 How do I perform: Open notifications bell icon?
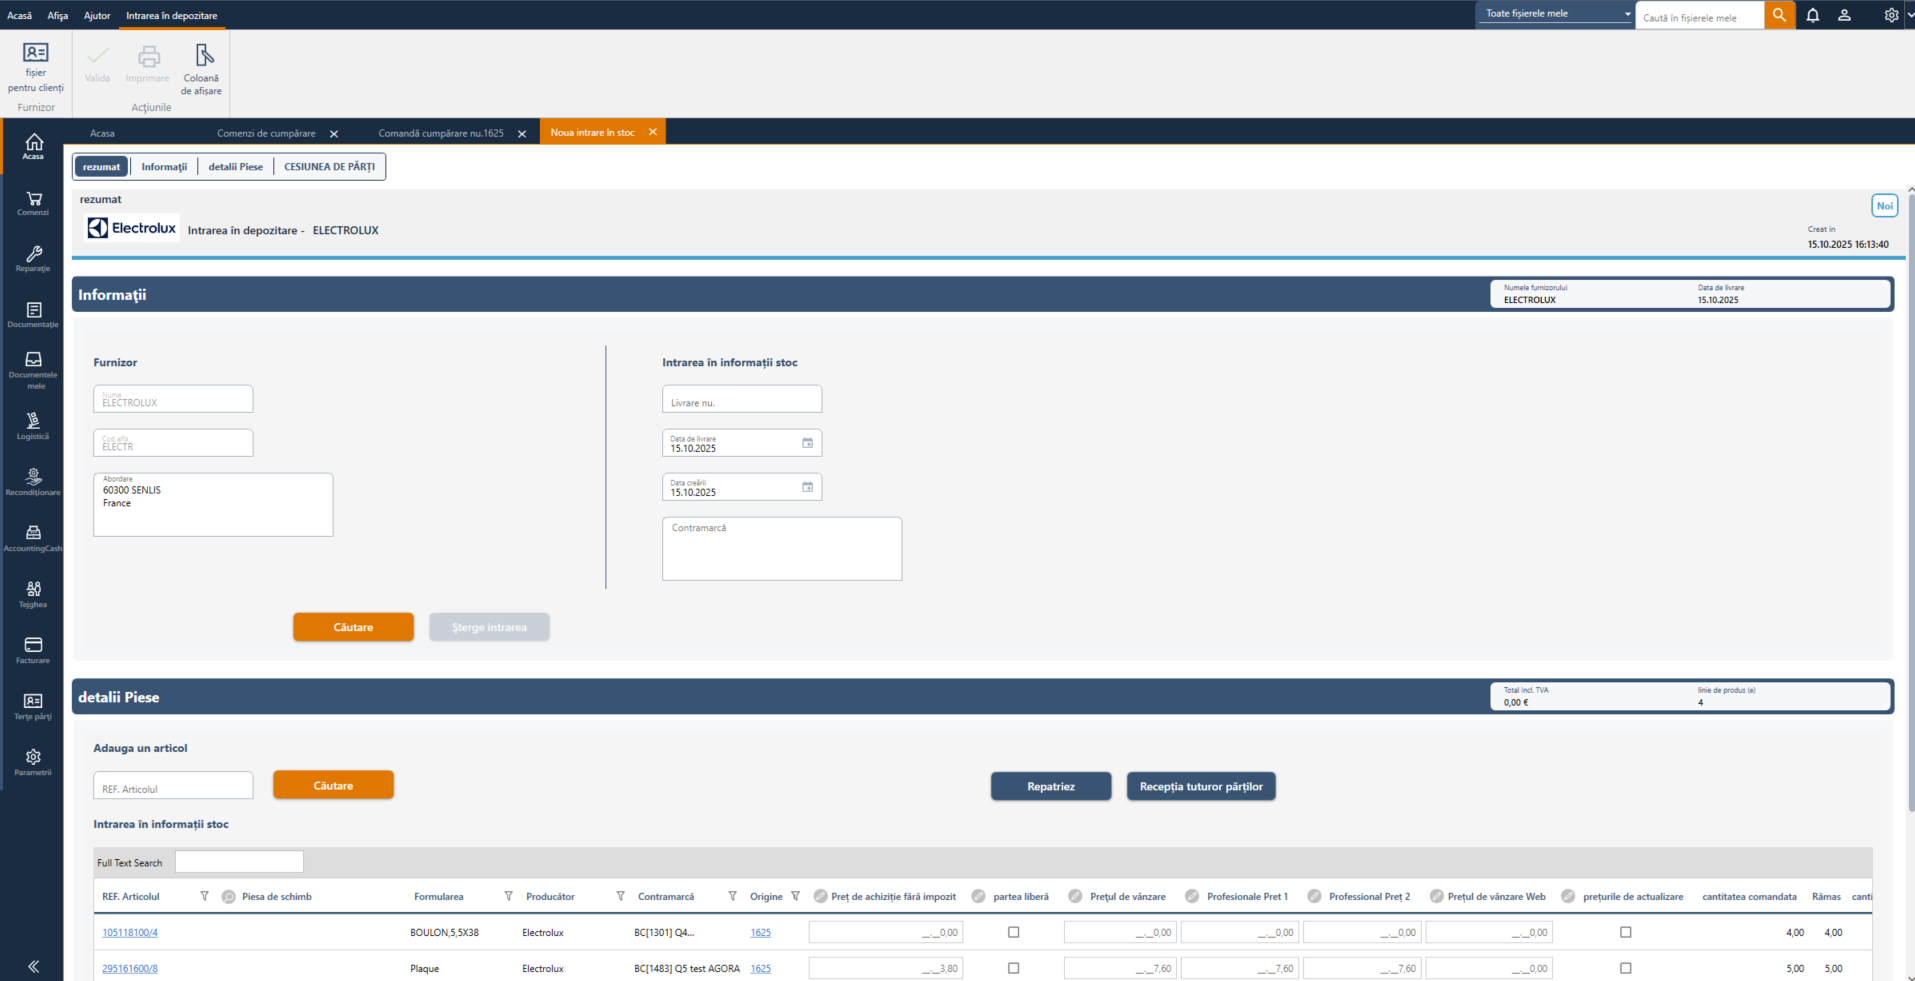click(x=1813, y=15)
